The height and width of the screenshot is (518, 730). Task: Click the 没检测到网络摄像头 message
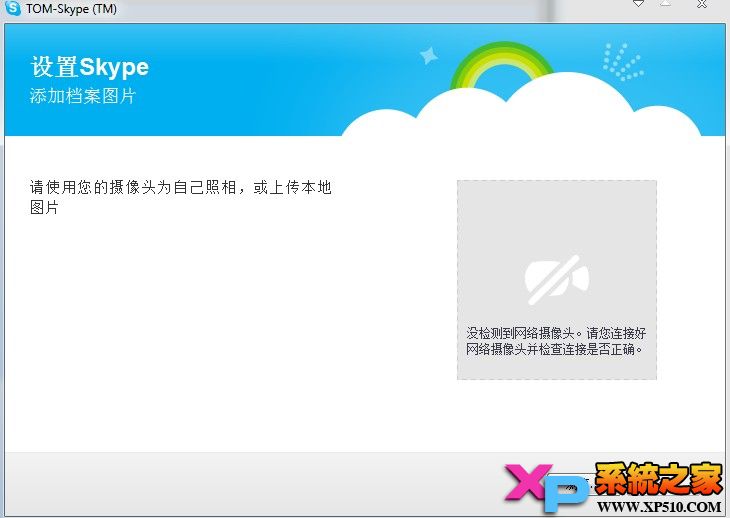click(x=556, y=341)
